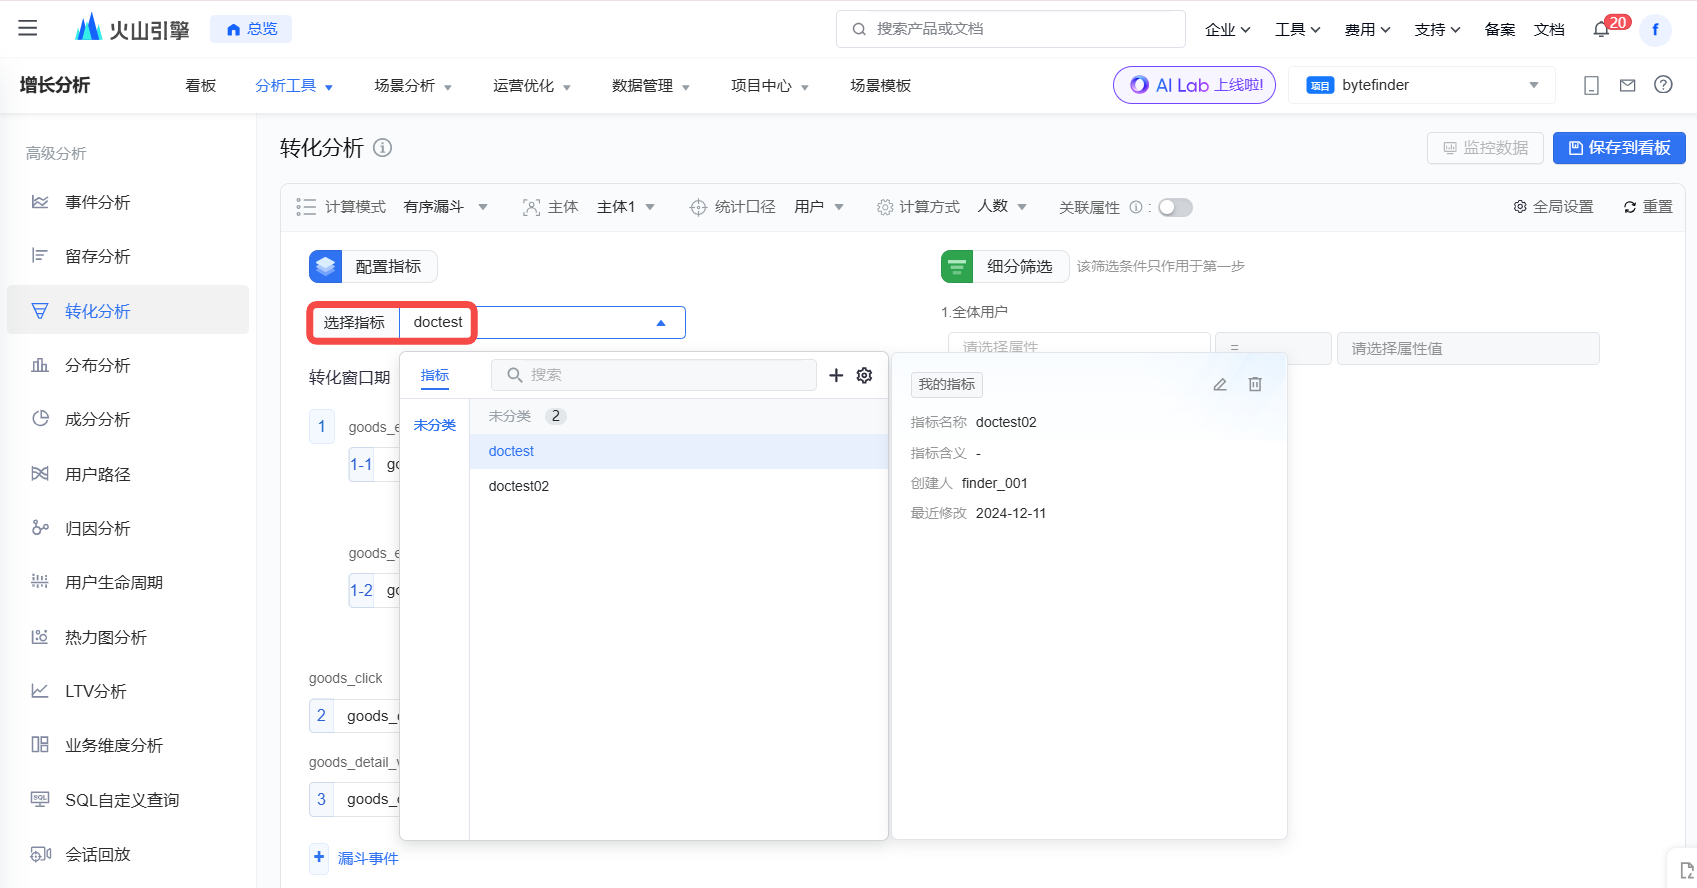Screen dimensions: 1697x888
Task: Click the 细分筛选 filter icon
Action: coord(957,266)
